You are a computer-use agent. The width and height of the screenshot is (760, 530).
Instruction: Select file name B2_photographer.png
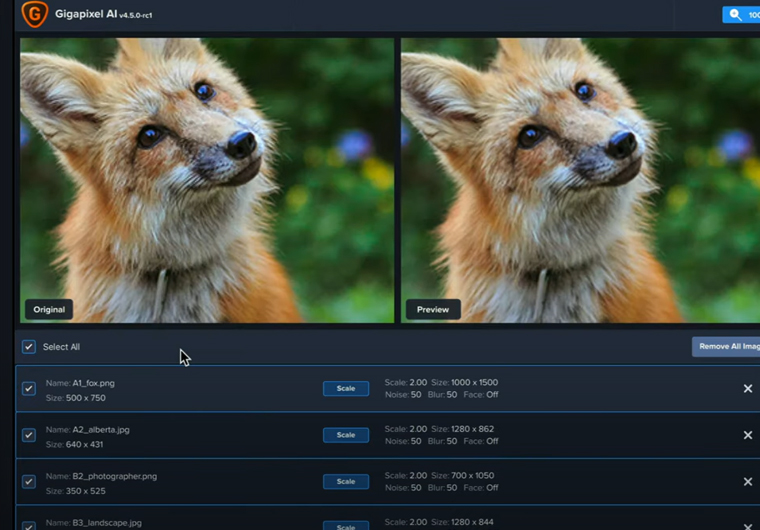pos(115,476)
